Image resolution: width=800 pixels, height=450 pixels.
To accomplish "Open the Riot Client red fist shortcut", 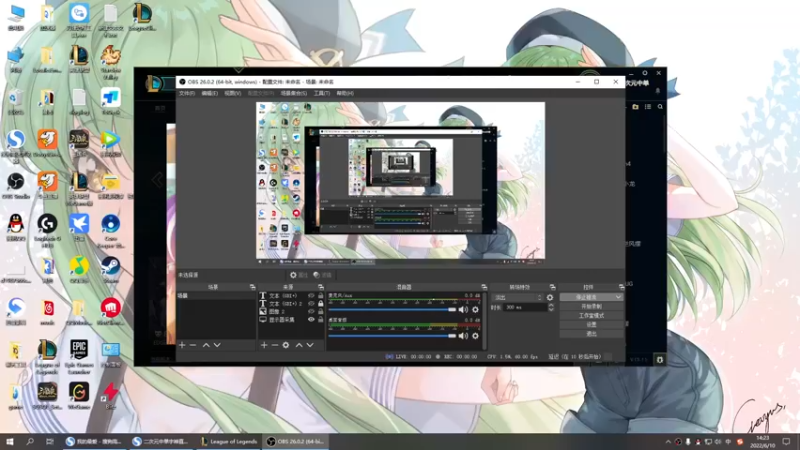I will click(110, 312).
